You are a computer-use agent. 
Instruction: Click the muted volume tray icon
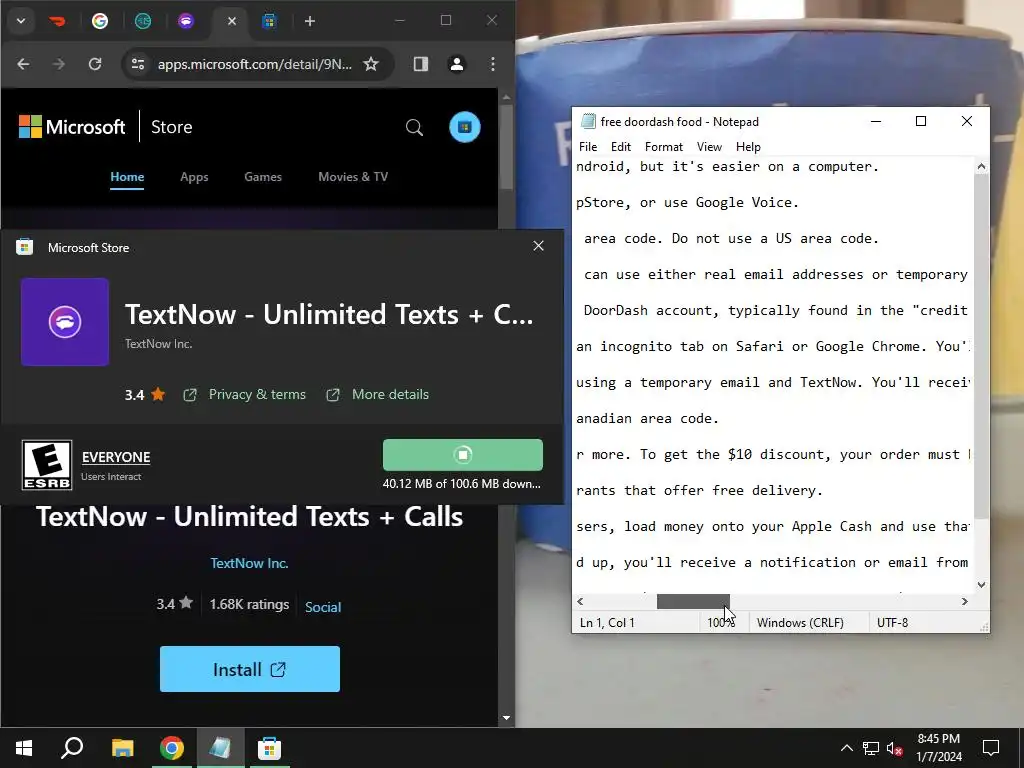tap(895, 749)
